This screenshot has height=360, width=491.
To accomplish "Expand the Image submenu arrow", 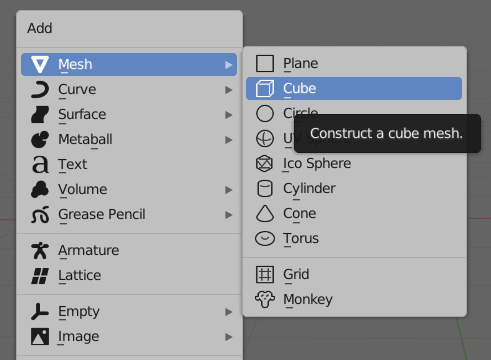I will pos(228,337).
